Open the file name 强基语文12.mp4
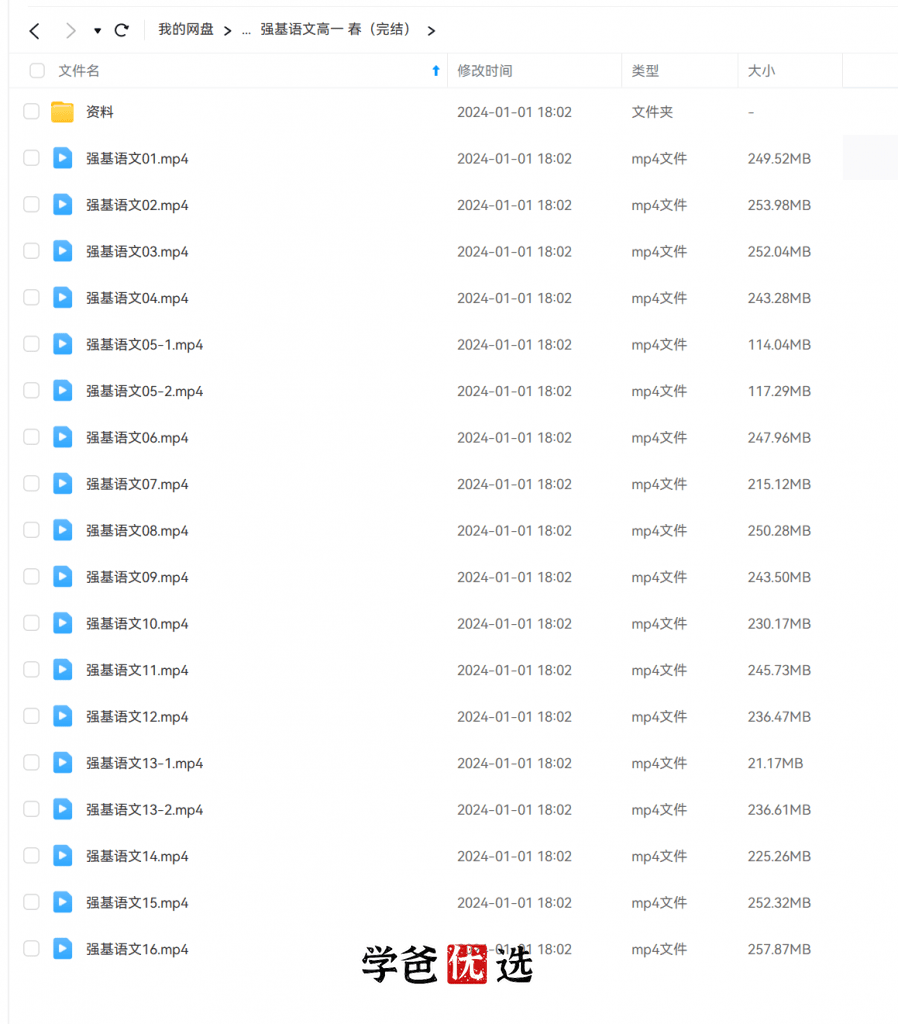Viewport: 898px width, 1024px height. (x=137, y=716)
